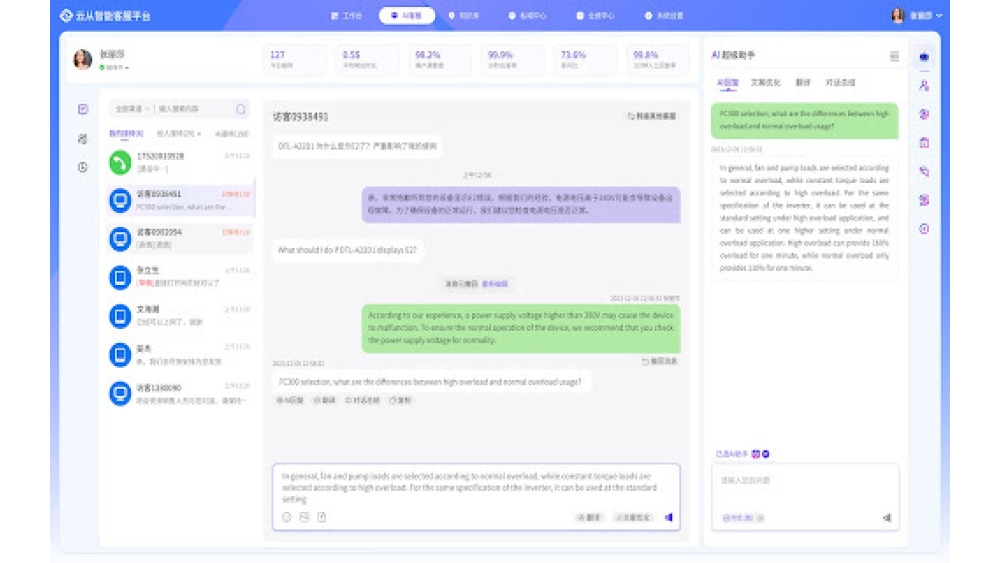Send the AI assistant question
The width and height of the screenshot is (1000, 563).
[887, 518]
